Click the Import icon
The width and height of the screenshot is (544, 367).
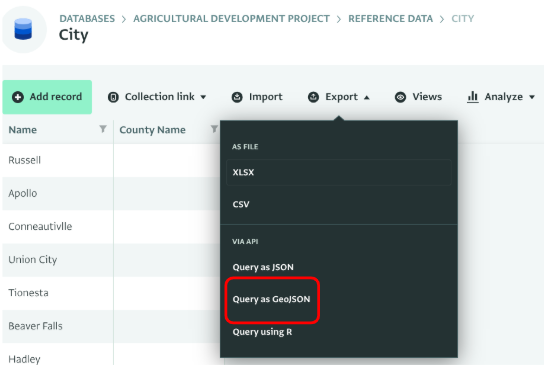pos(237,97)
